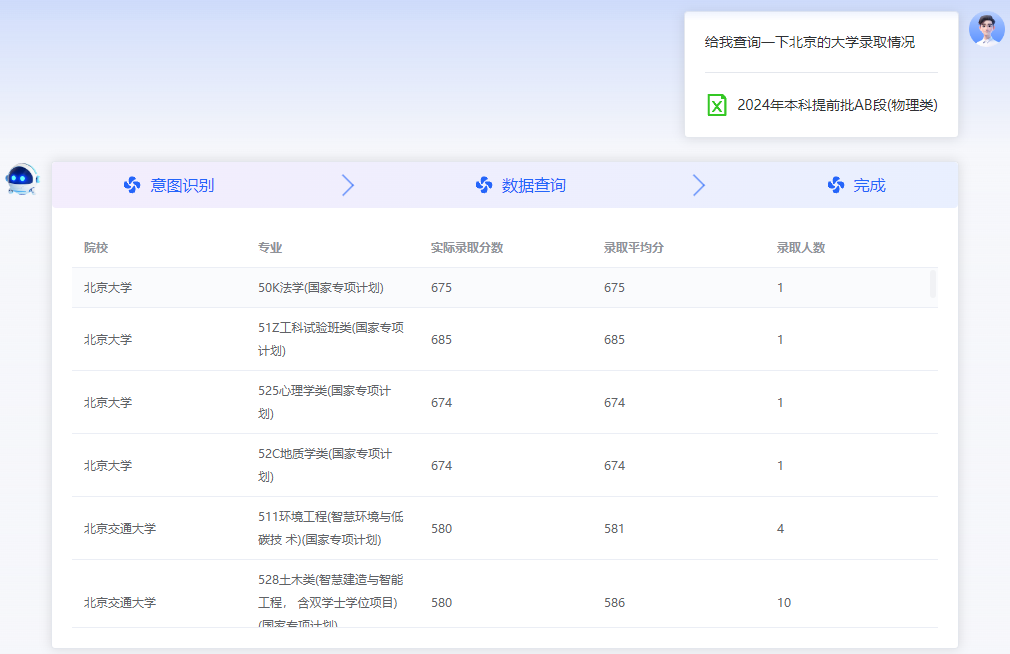Select 北京大学 in the 52C地质学类 row
The width and height of the screenshot is (1010, 654).
pyautogui.click(x=108, y=466)
